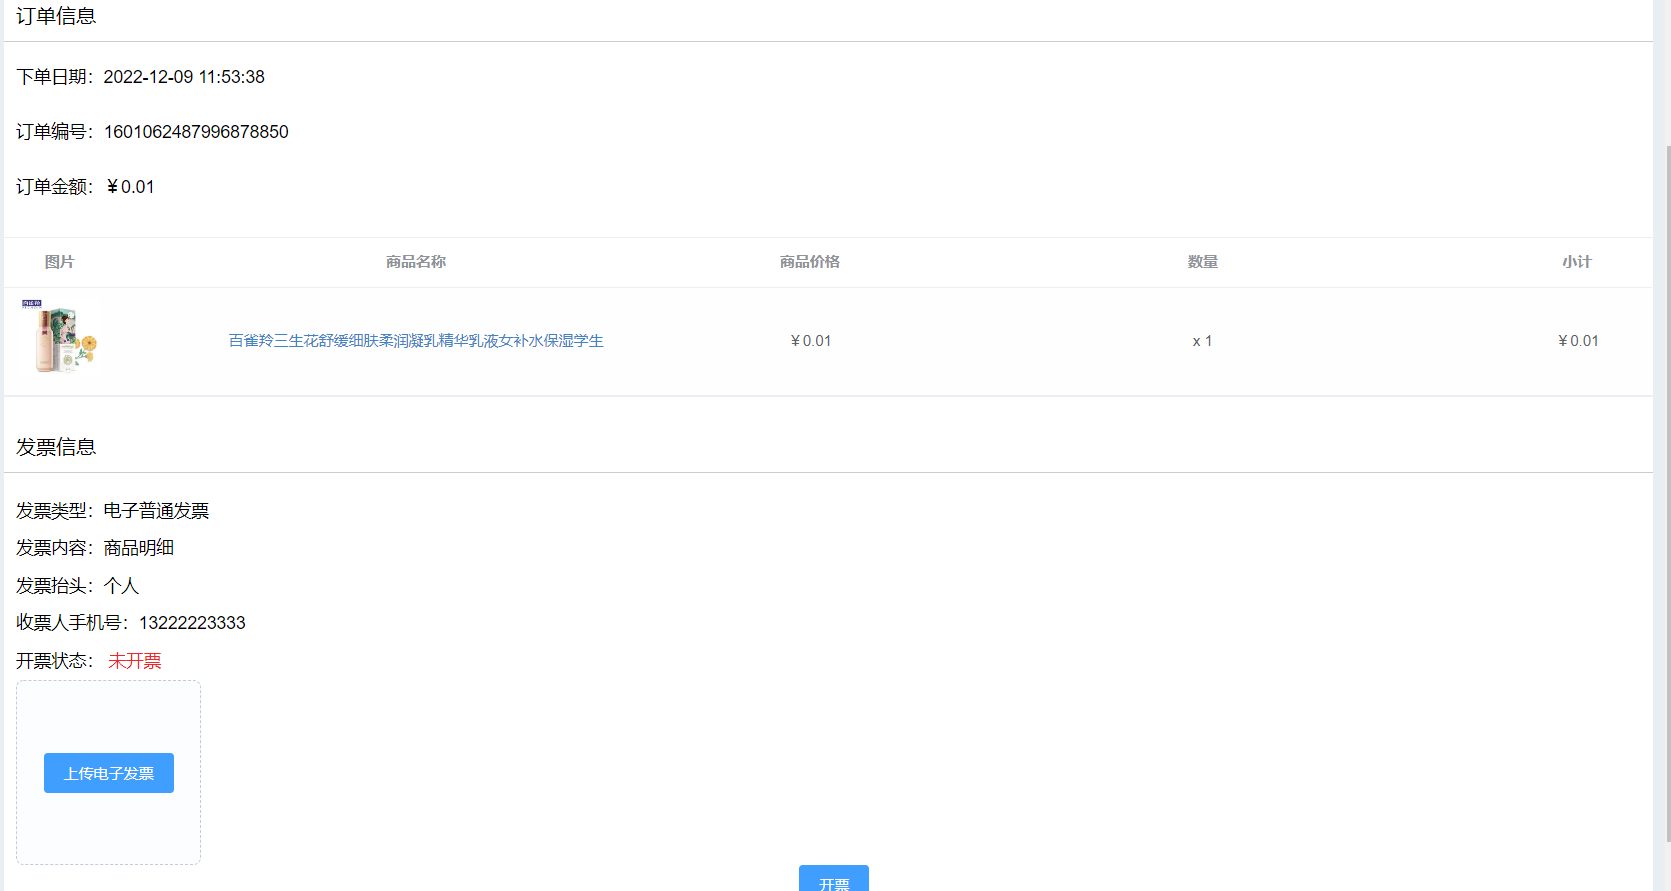Viewport: 1671px width, 891px height.
Task: Select the 小计 column header
Action: [1577, 262]
